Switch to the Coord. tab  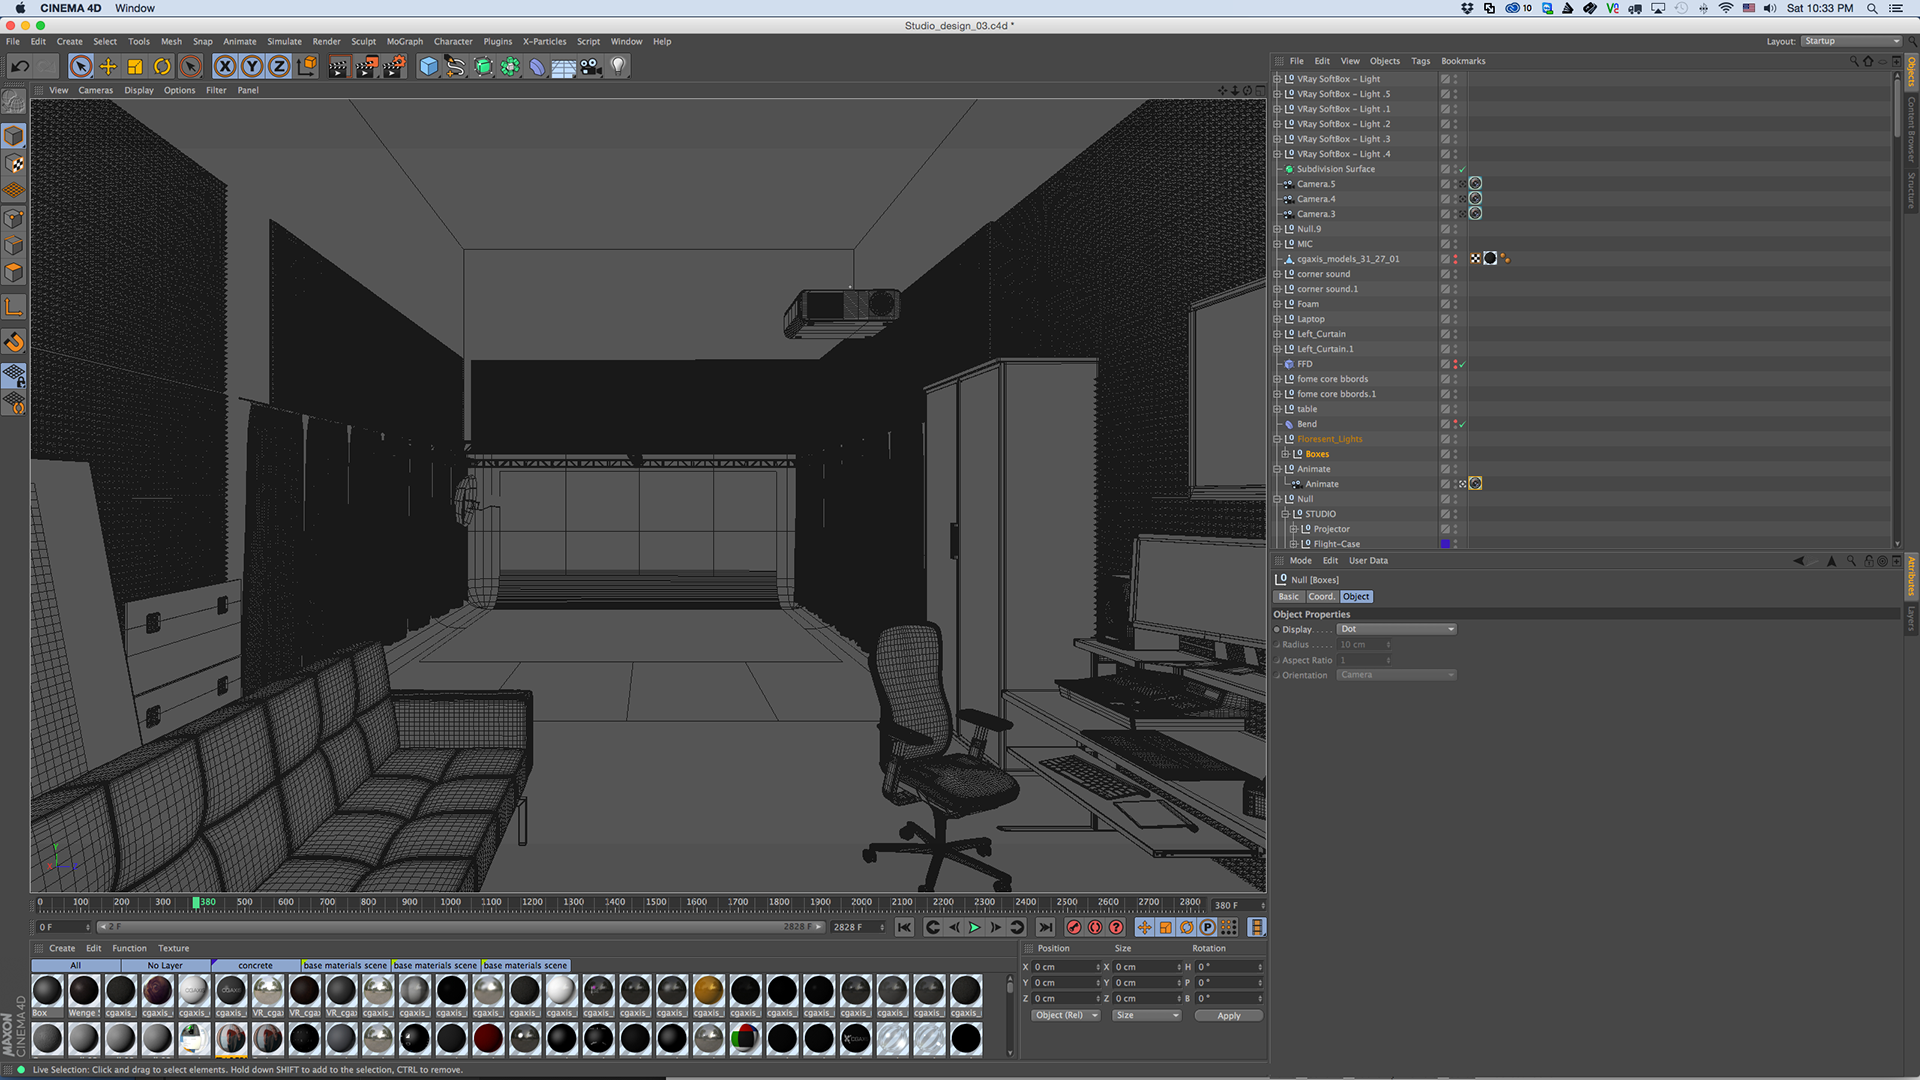point(1321,596)
